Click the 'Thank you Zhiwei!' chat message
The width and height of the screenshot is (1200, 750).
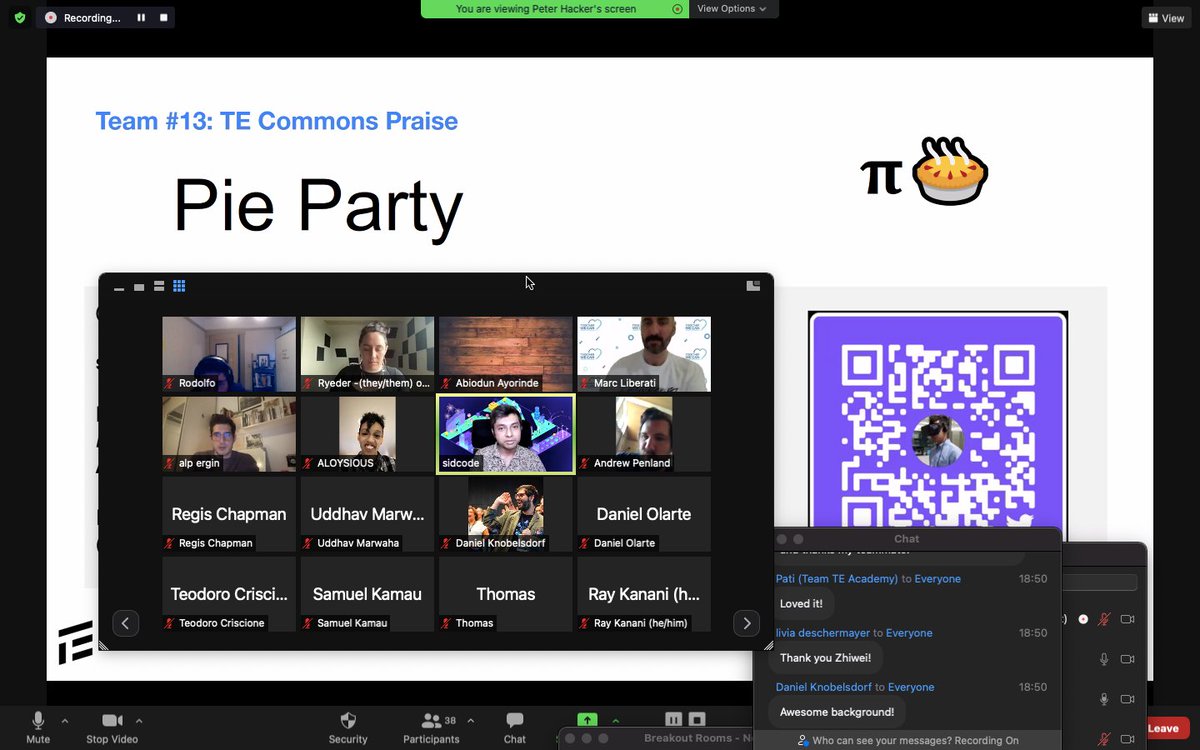[x=825, y=658]
